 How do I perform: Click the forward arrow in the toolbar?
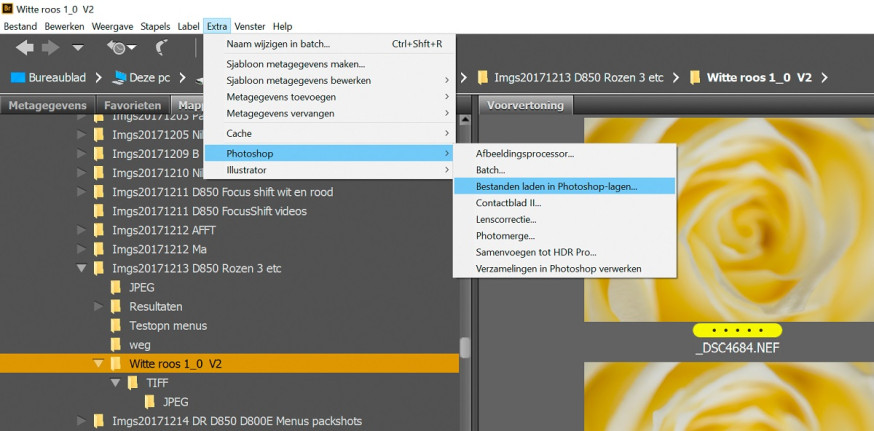[50, 48]
